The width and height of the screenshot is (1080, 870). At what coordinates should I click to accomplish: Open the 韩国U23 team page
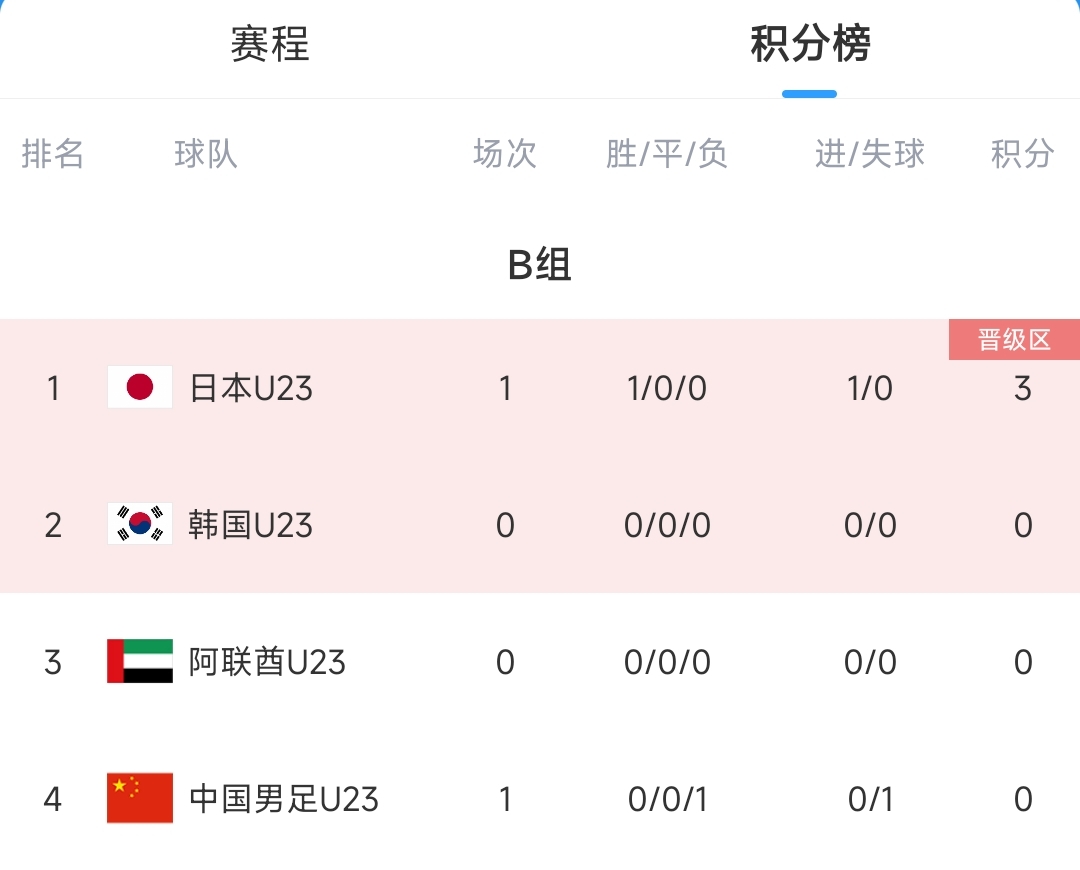point(251,525)
